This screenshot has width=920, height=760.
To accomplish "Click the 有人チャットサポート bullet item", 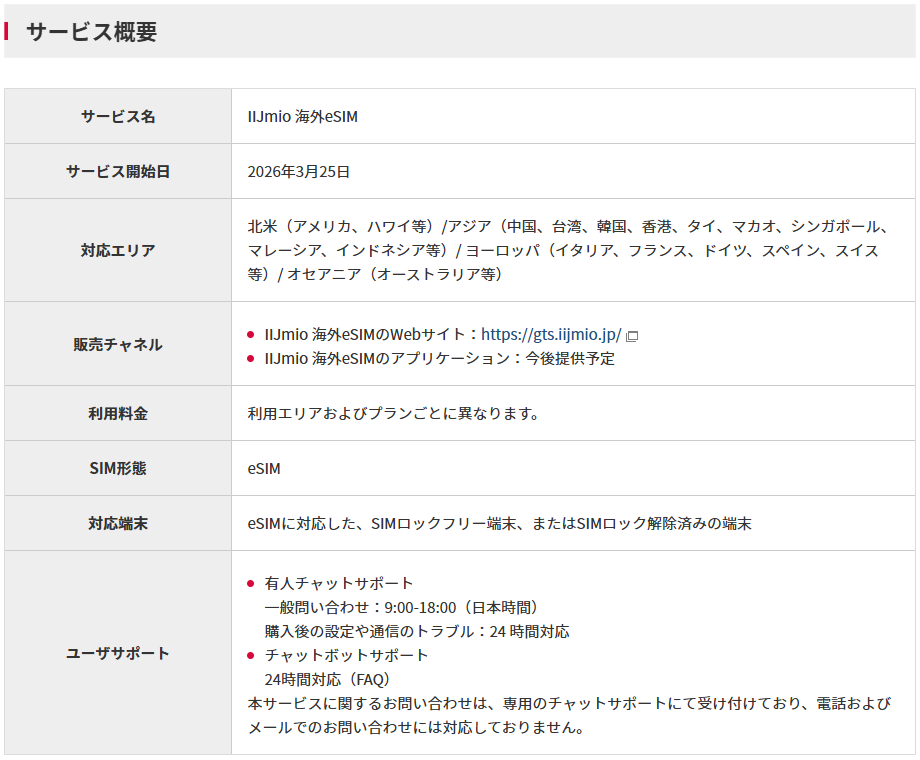I will coord(339,583).
